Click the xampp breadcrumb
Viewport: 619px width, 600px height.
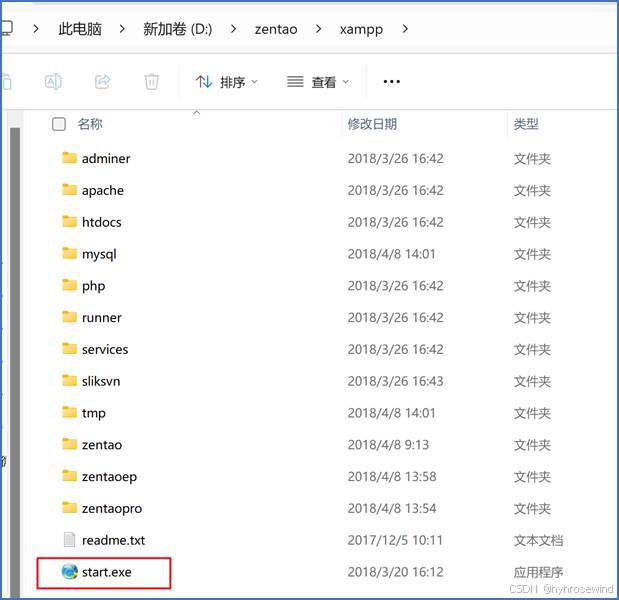(x=361, y=30)
